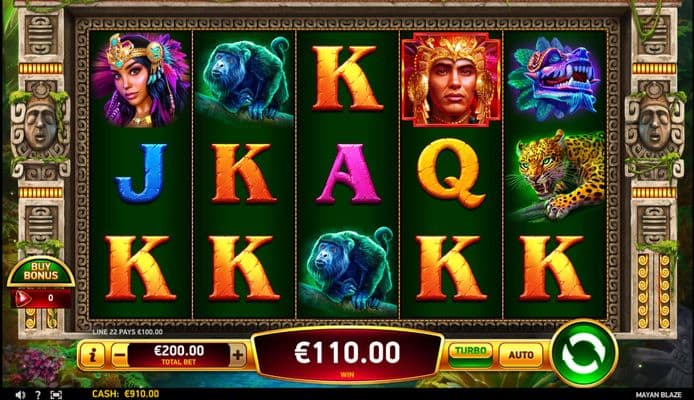The height and width of the screenshot is (400, 694).
Task: Mute the game sound speaker icon
Action: click(20, 394)
